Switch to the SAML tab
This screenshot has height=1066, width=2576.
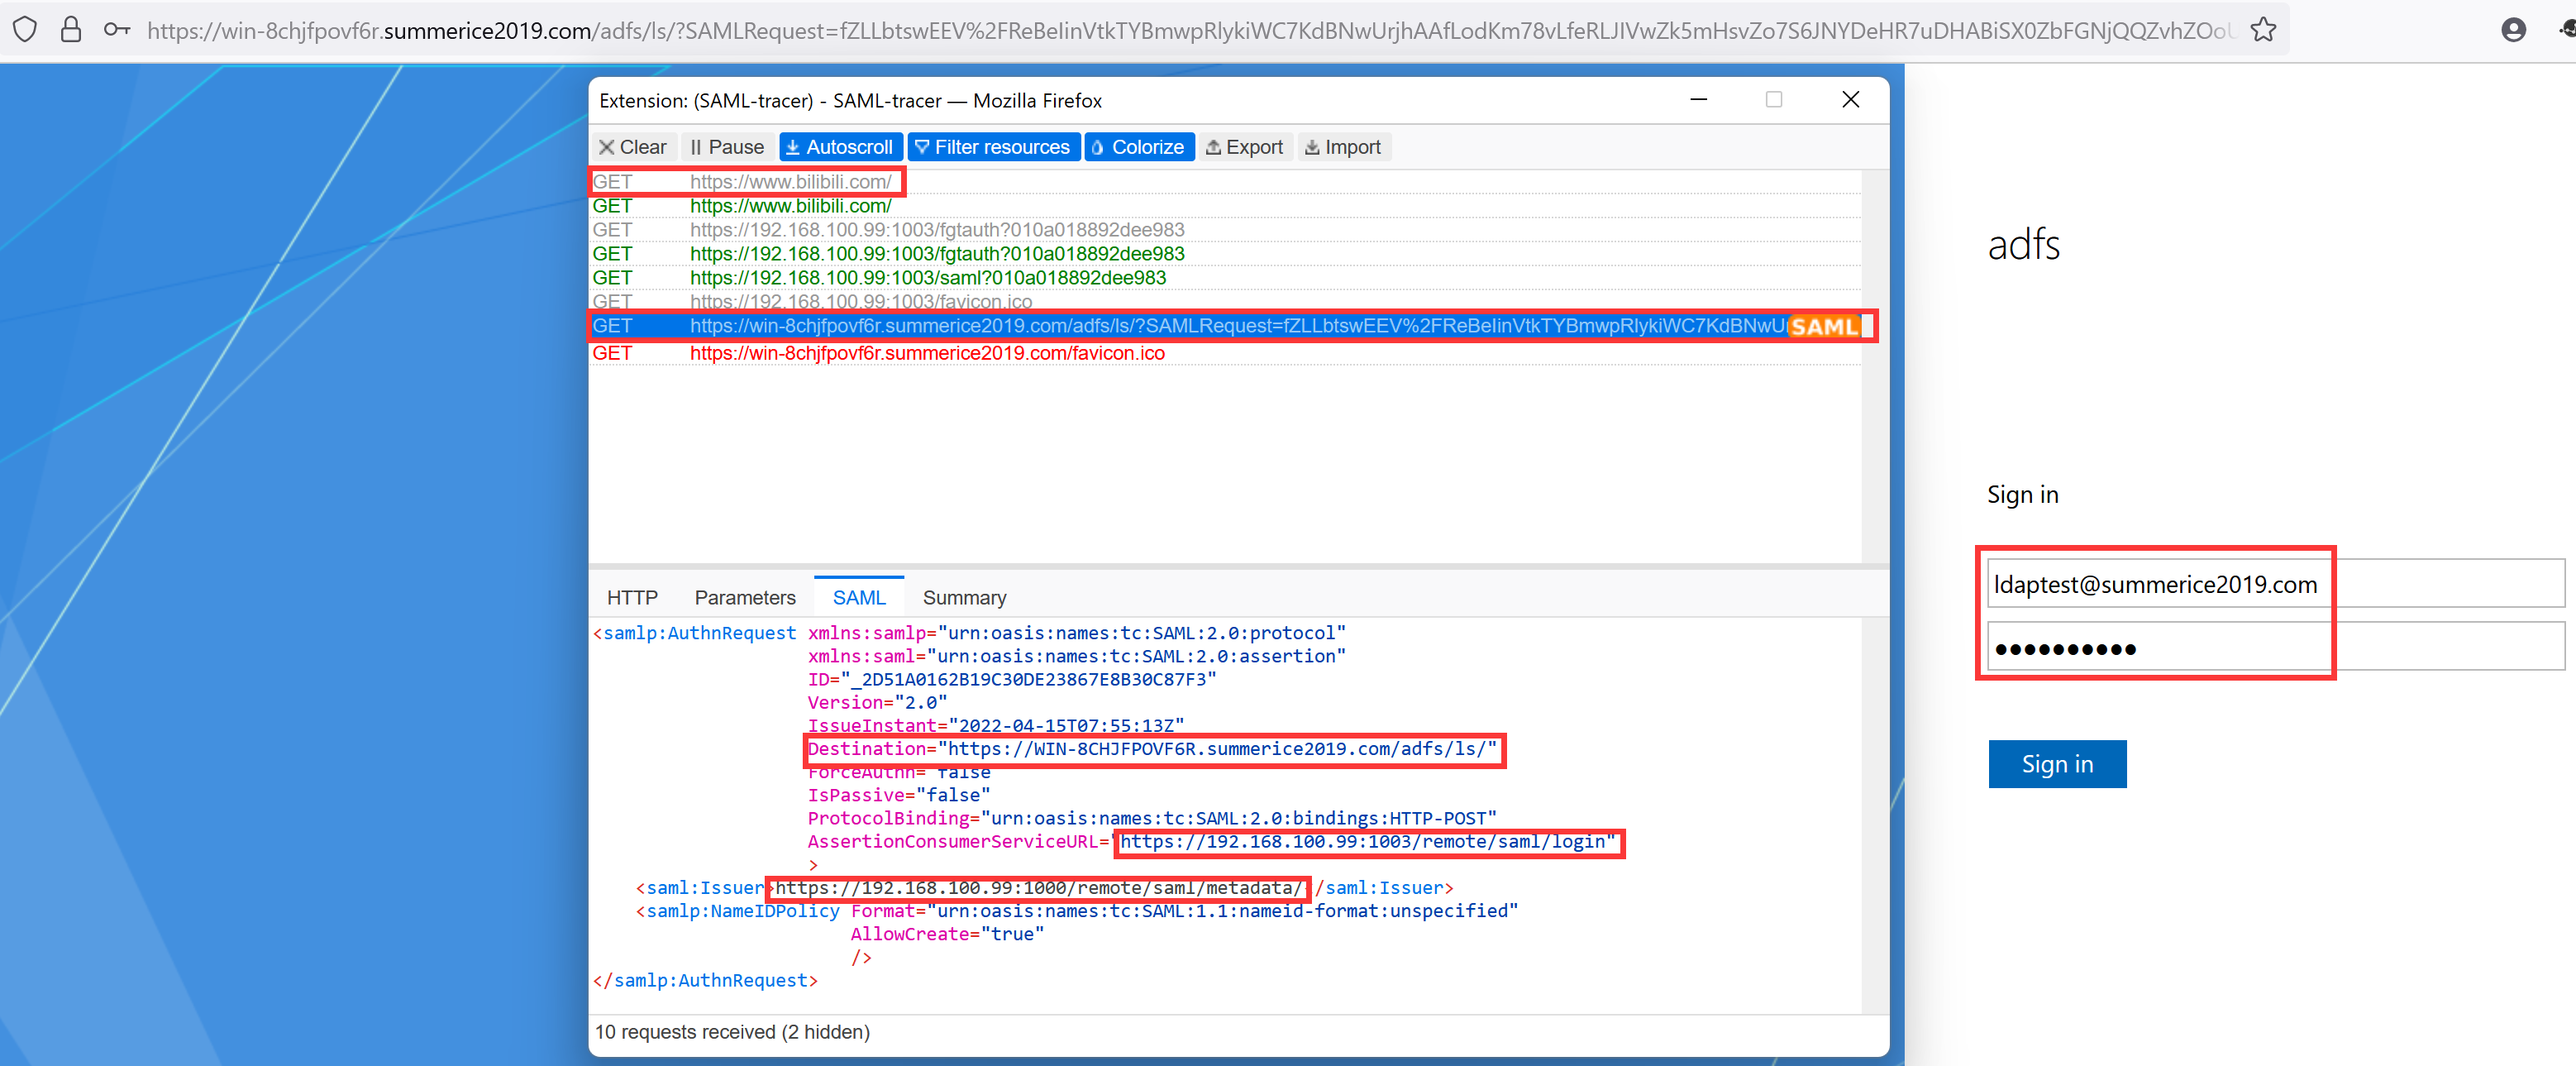(859, 598)
